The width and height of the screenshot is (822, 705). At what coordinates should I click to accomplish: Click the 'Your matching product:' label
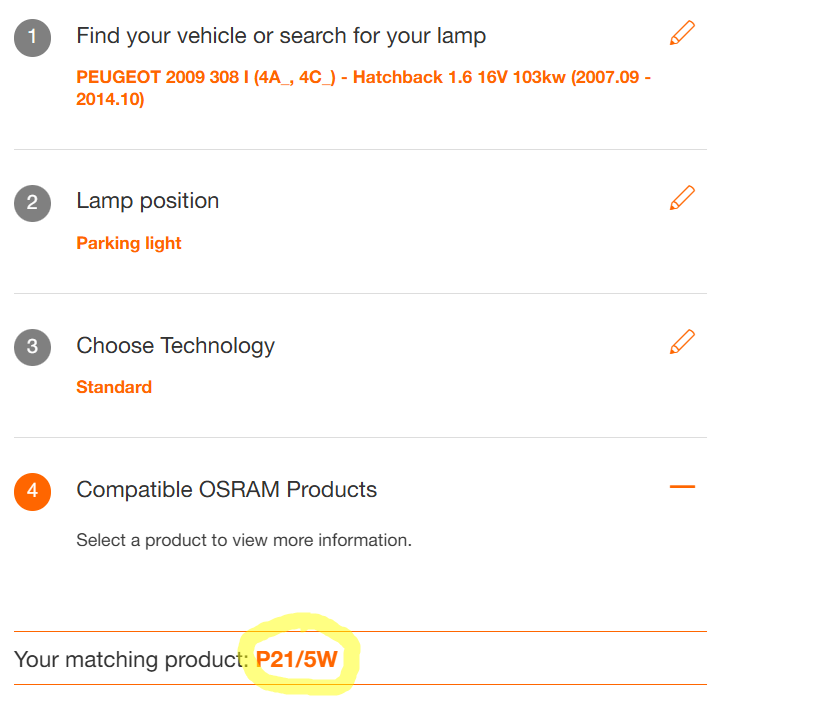(x=130, y=660)
